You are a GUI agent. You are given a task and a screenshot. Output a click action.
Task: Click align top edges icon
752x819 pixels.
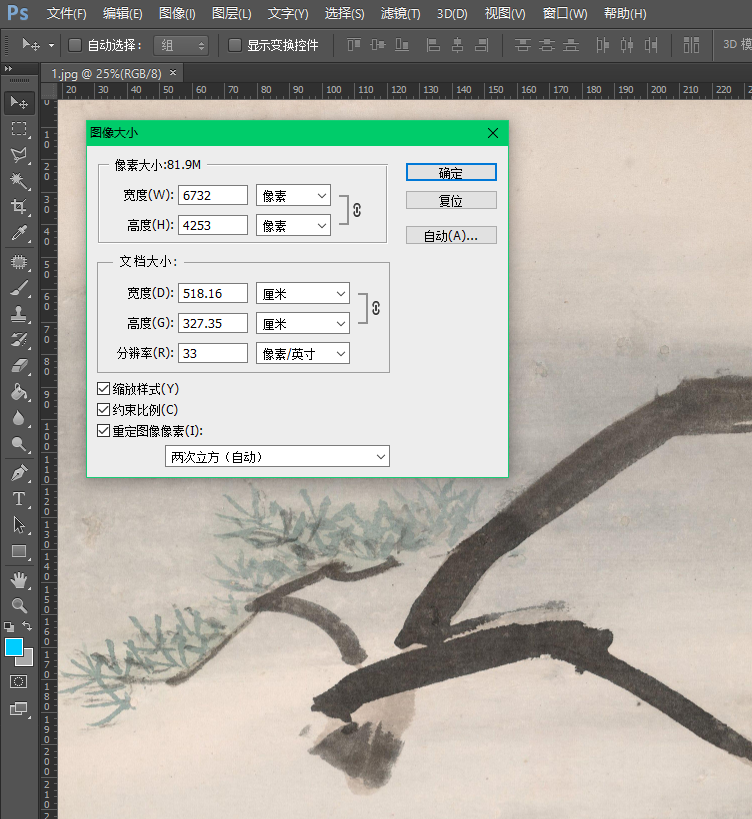pyautogui.click(x=354, y=45)
